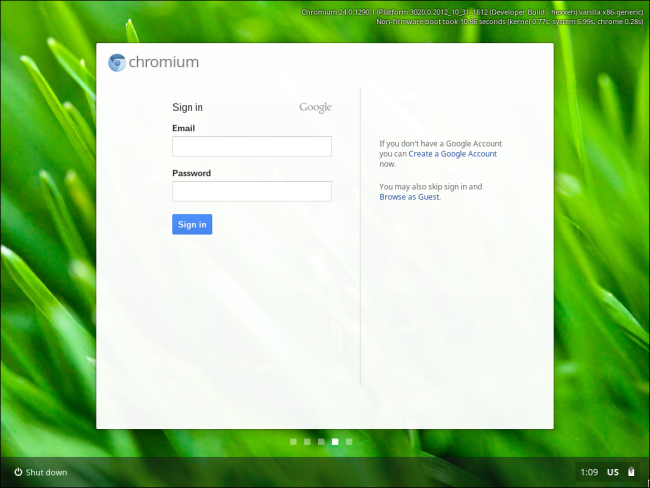
Task: Click the Non-firmware boot time text
Action: [x=510, y=22]
